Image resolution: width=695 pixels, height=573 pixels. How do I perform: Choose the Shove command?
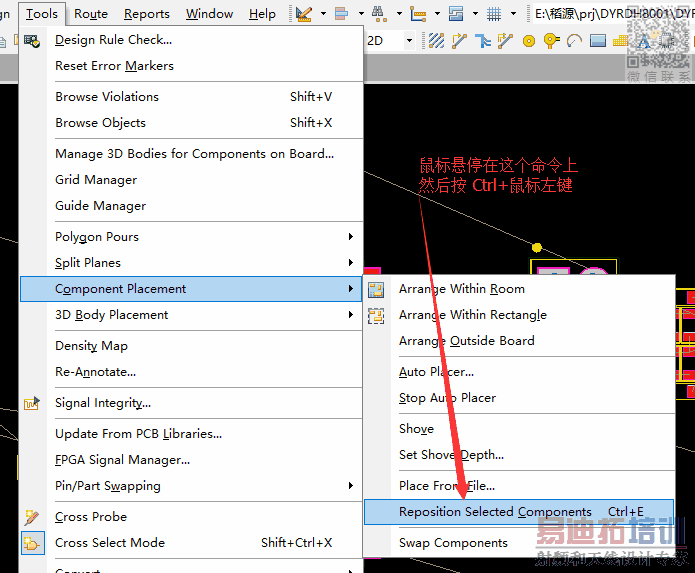[519, 429]
